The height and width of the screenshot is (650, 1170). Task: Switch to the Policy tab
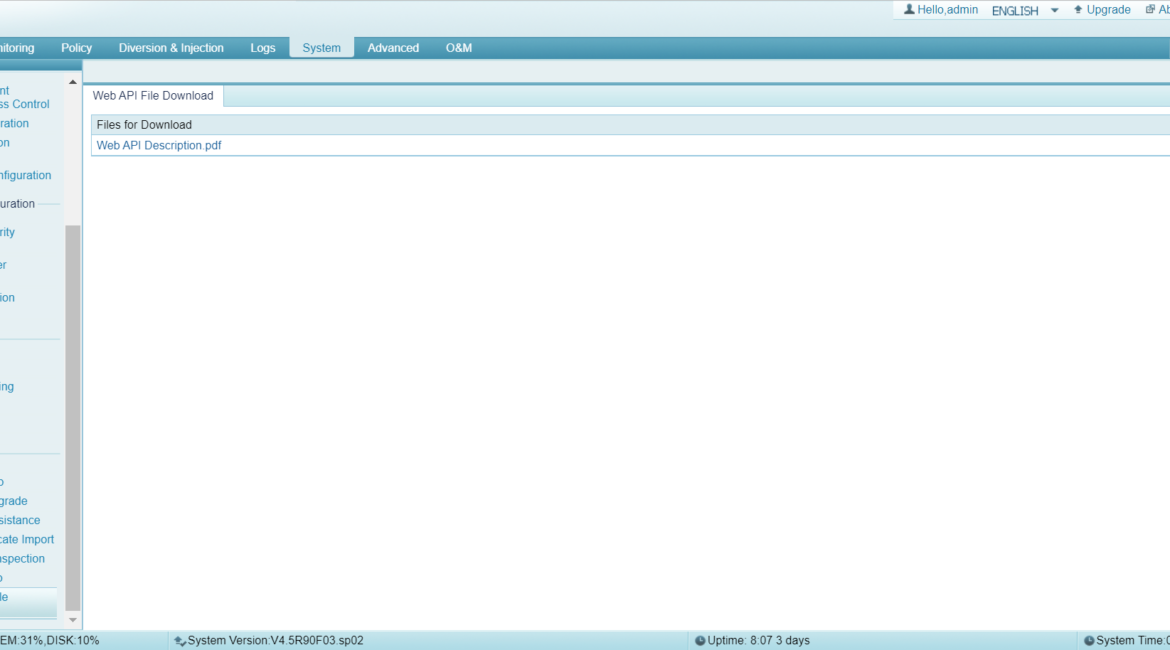[x=76, y=47]
